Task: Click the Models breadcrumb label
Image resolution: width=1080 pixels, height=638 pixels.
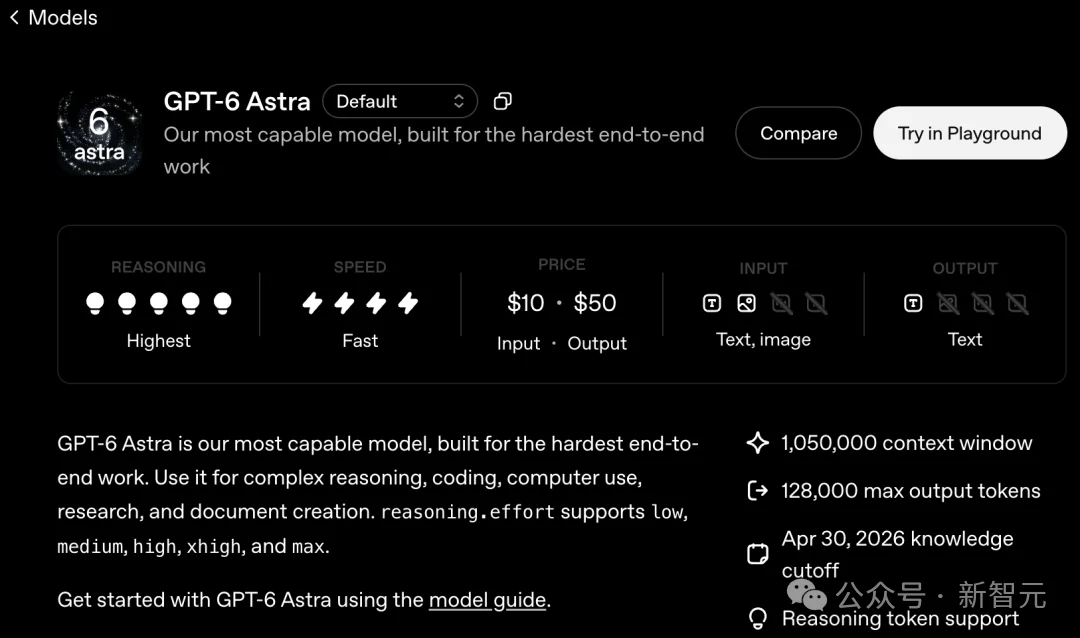Action: pyautogui.click(x=63, y=17)
